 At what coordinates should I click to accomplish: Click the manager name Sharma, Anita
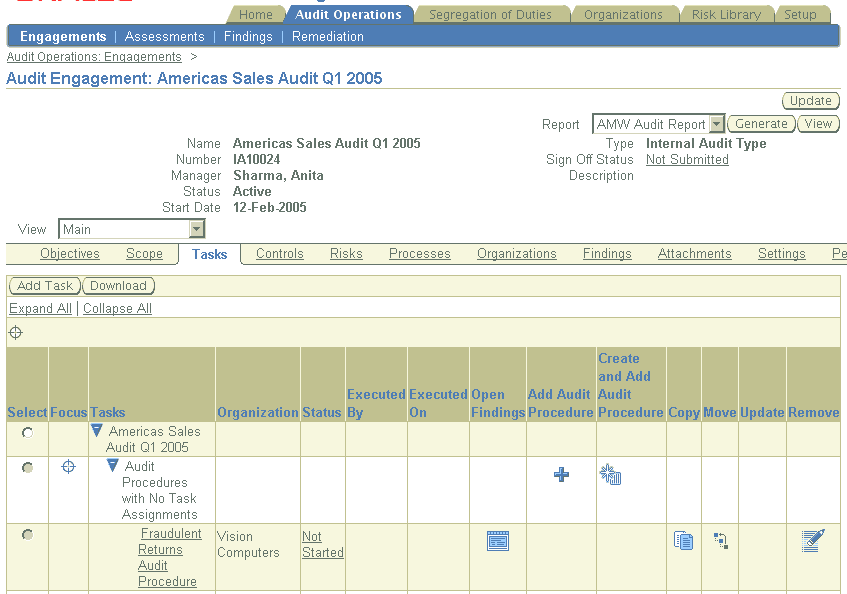point(278,176)
